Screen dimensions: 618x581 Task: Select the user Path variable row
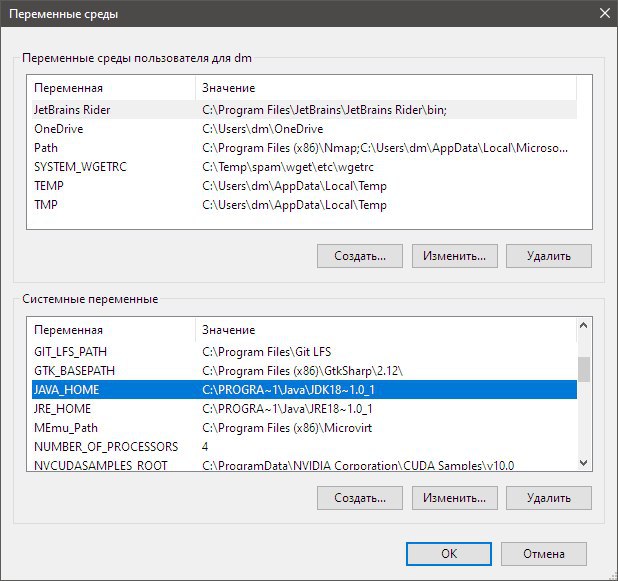pos(304,148)
